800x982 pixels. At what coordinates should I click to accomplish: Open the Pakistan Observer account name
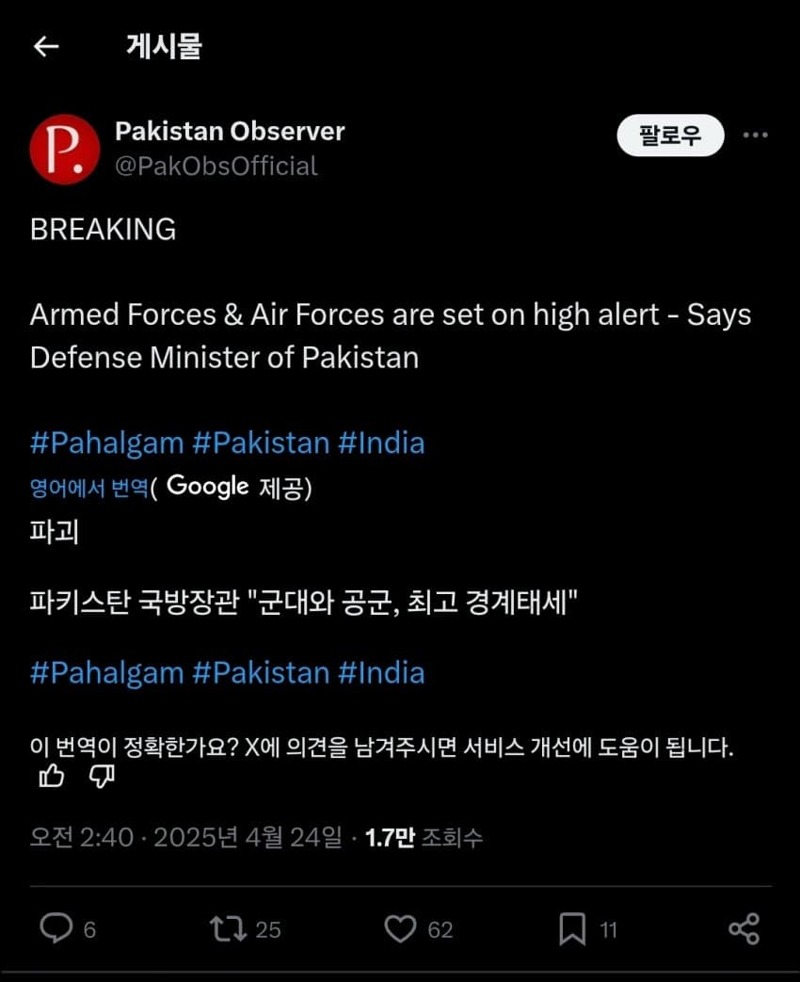pyautogui.click(x=230, y=131)
